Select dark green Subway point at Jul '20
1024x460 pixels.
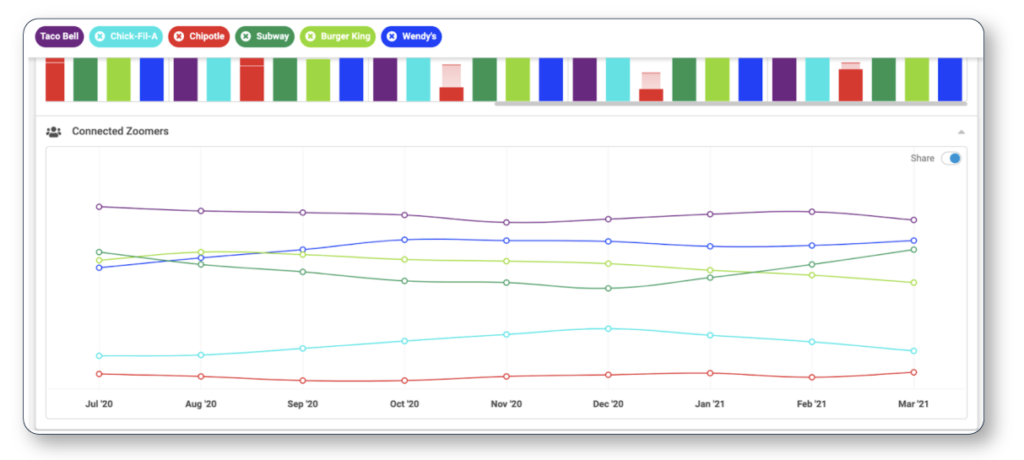[99, 252]
